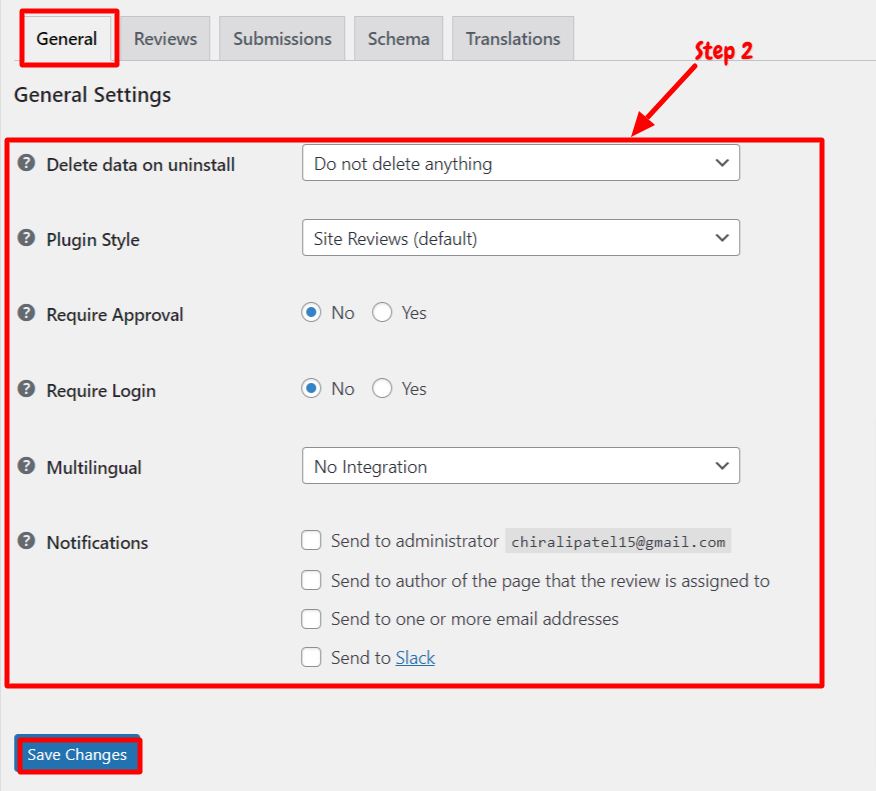Select Yes for Require Login
The image size is (876, 791).
pyautogui.click(x=382, y=388)
